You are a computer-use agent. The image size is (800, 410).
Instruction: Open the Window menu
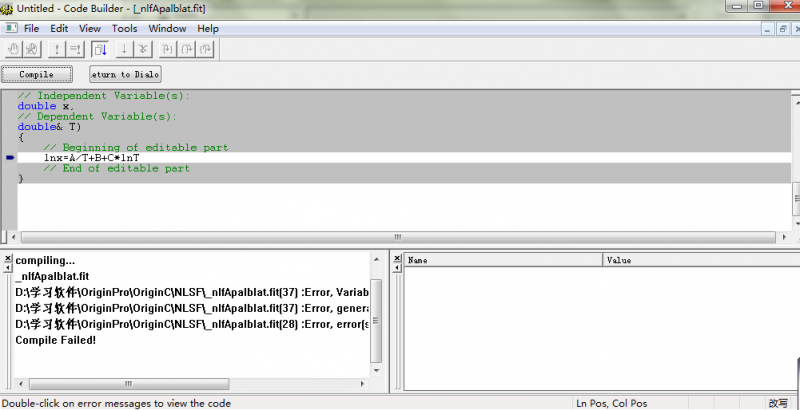tap(167, 29)
